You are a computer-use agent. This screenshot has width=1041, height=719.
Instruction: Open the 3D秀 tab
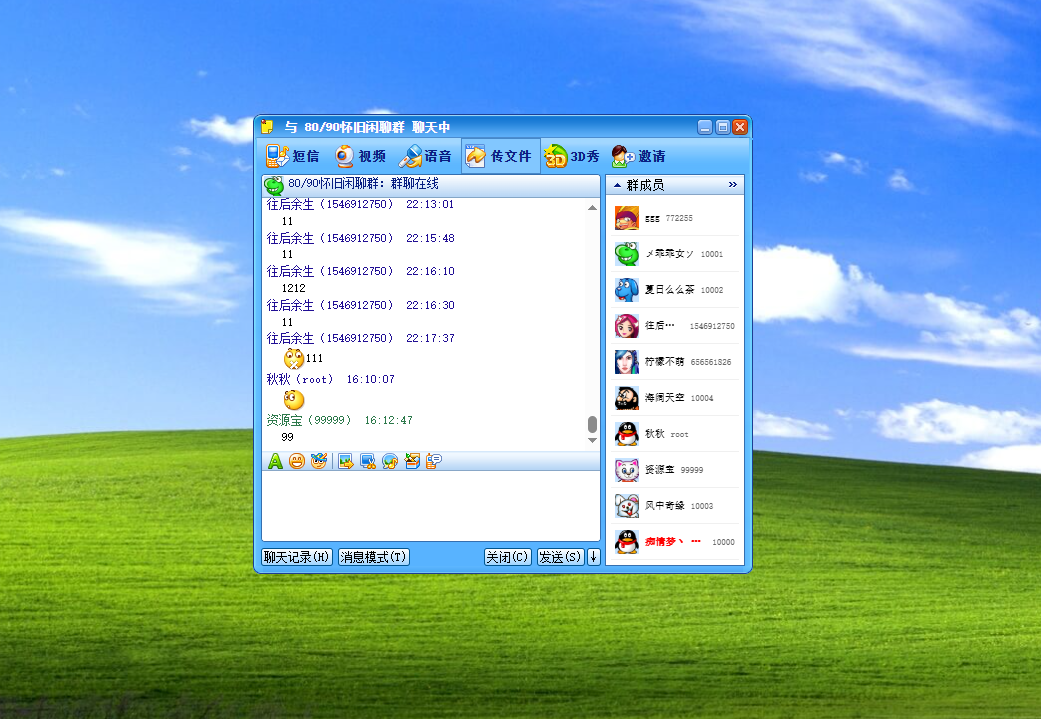click(x=573, y=156)
